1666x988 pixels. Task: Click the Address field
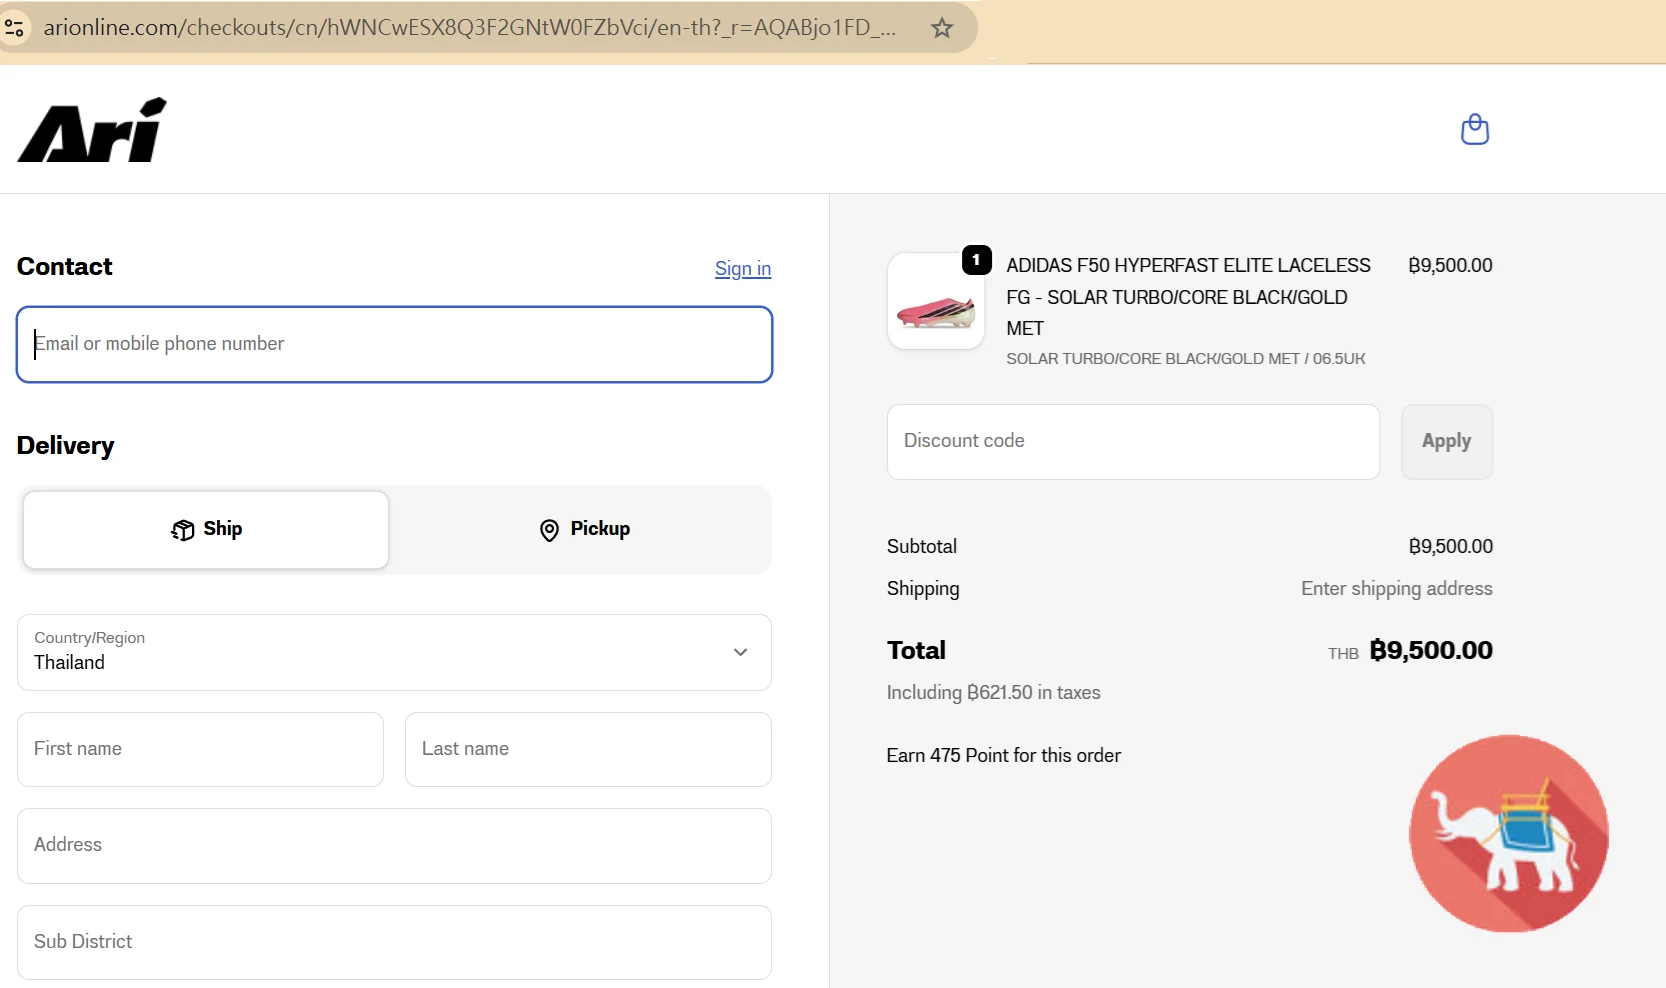(394, 845)
